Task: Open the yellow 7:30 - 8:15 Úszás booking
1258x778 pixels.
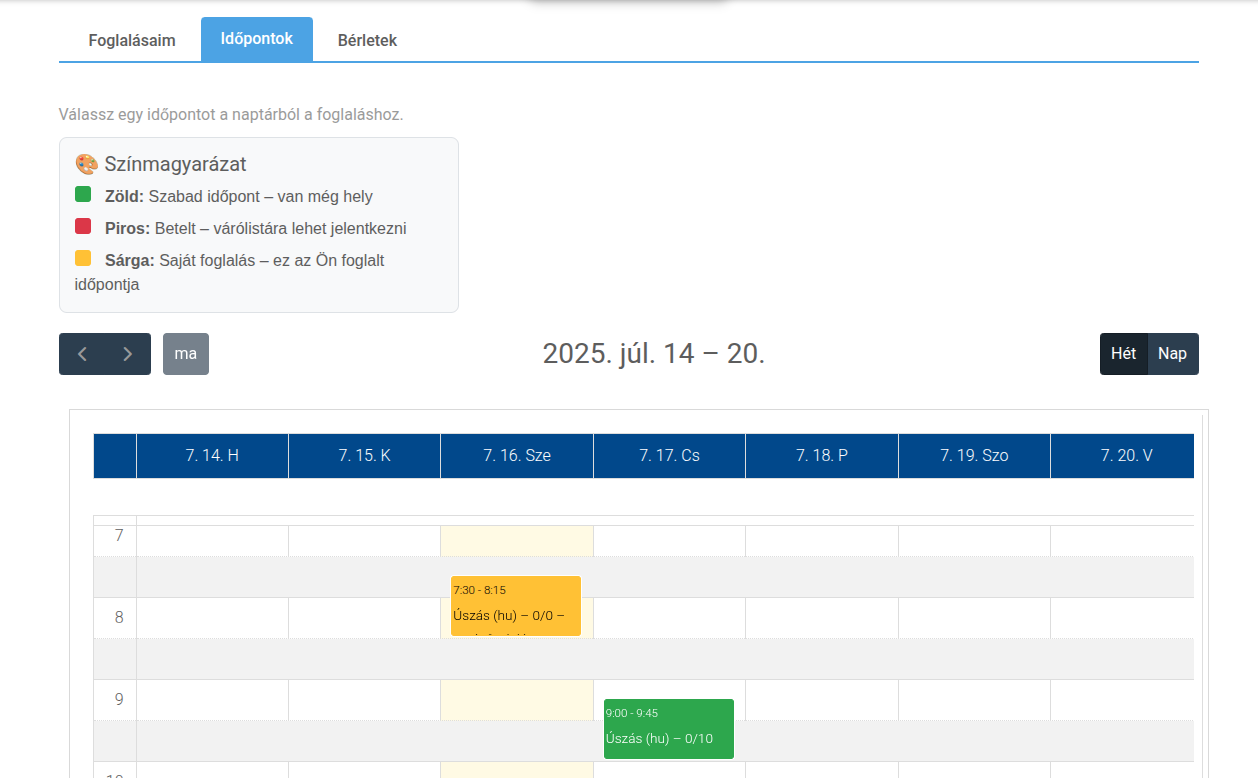Action: pyautogui.click(x=516, y=605)
